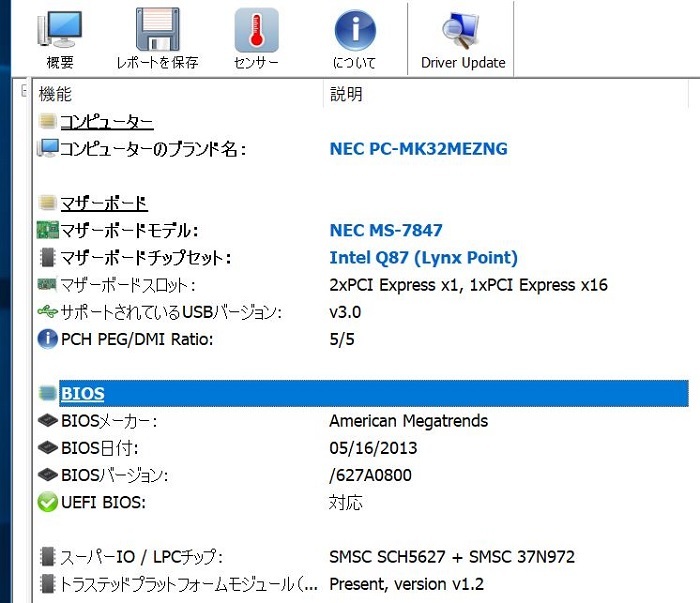700x603 pixels.
Task: Select the USB version value v3.0
Action: (345, 312)
